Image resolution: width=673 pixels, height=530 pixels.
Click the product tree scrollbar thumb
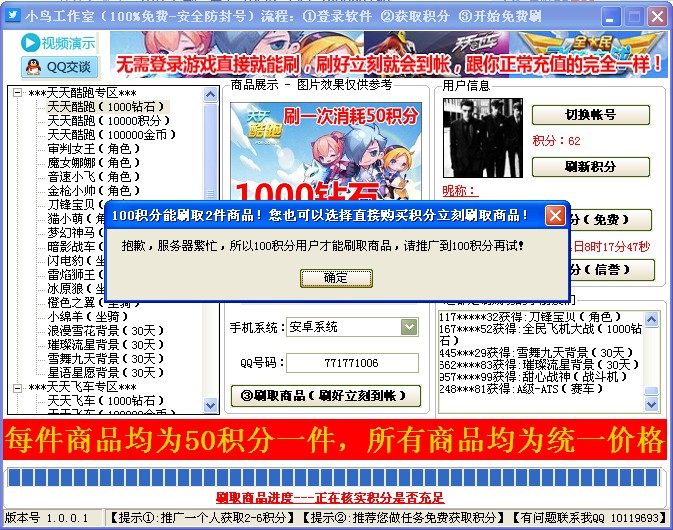coord(210,152)
